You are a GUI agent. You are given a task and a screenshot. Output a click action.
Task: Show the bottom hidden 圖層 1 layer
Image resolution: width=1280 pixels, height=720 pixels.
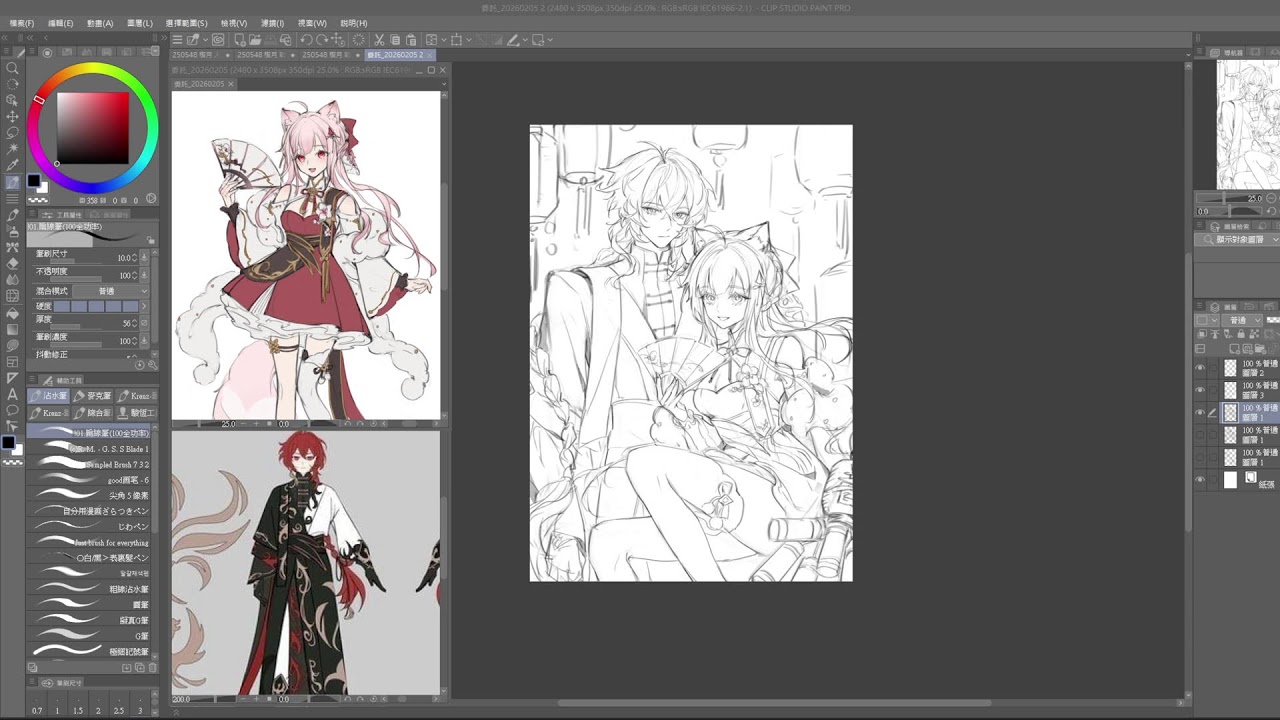click(x=1200, y=457)
